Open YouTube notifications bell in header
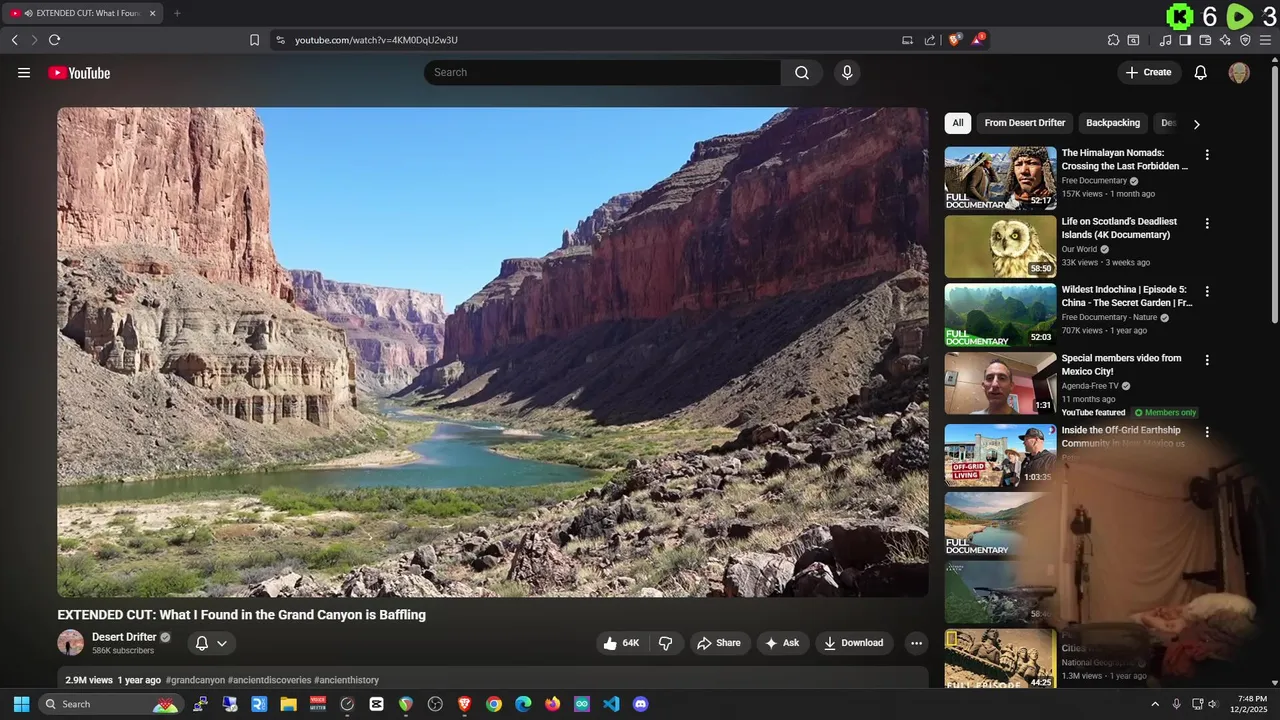Screen dimensions: 1280x720 pos(1201,73)
